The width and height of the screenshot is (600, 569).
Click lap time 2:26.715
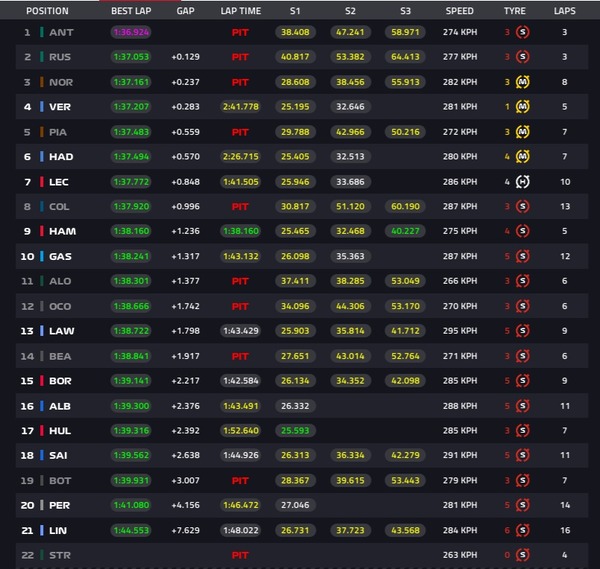coord(241,157)
